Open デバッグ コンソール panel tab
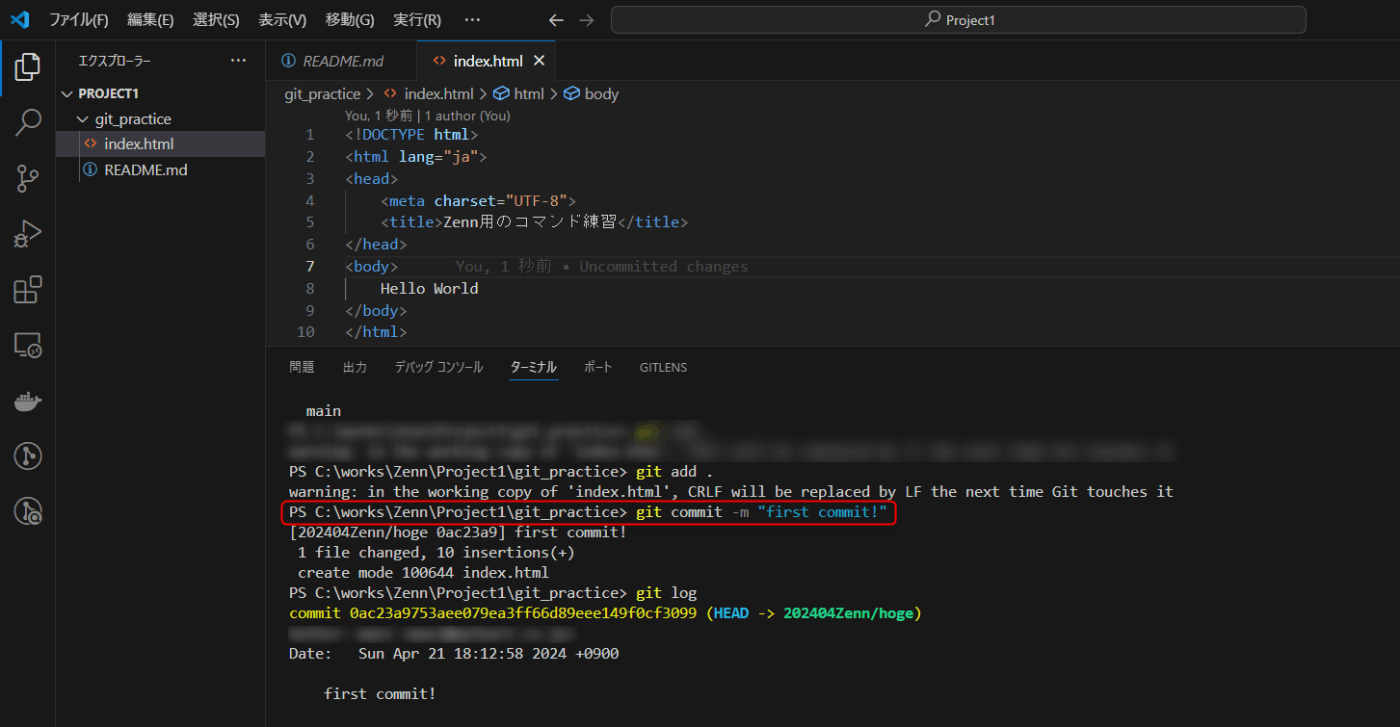Screen dimensions: 1400x727 [439, 367]
